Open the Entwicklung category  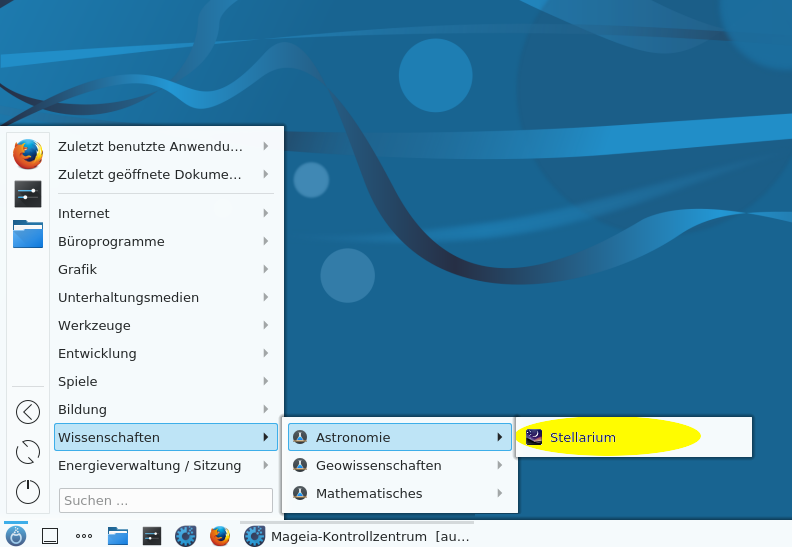pos(166,353)
